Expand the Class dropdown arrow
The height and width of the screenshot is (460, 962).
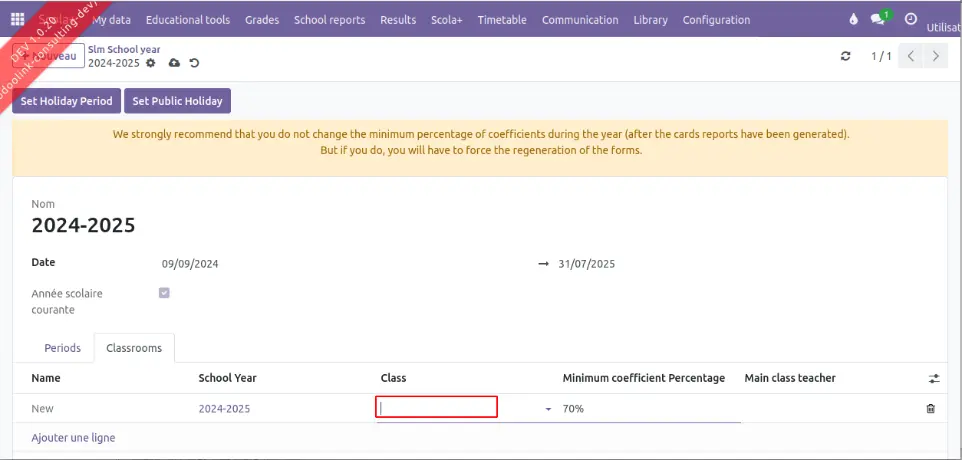(547, 409)
